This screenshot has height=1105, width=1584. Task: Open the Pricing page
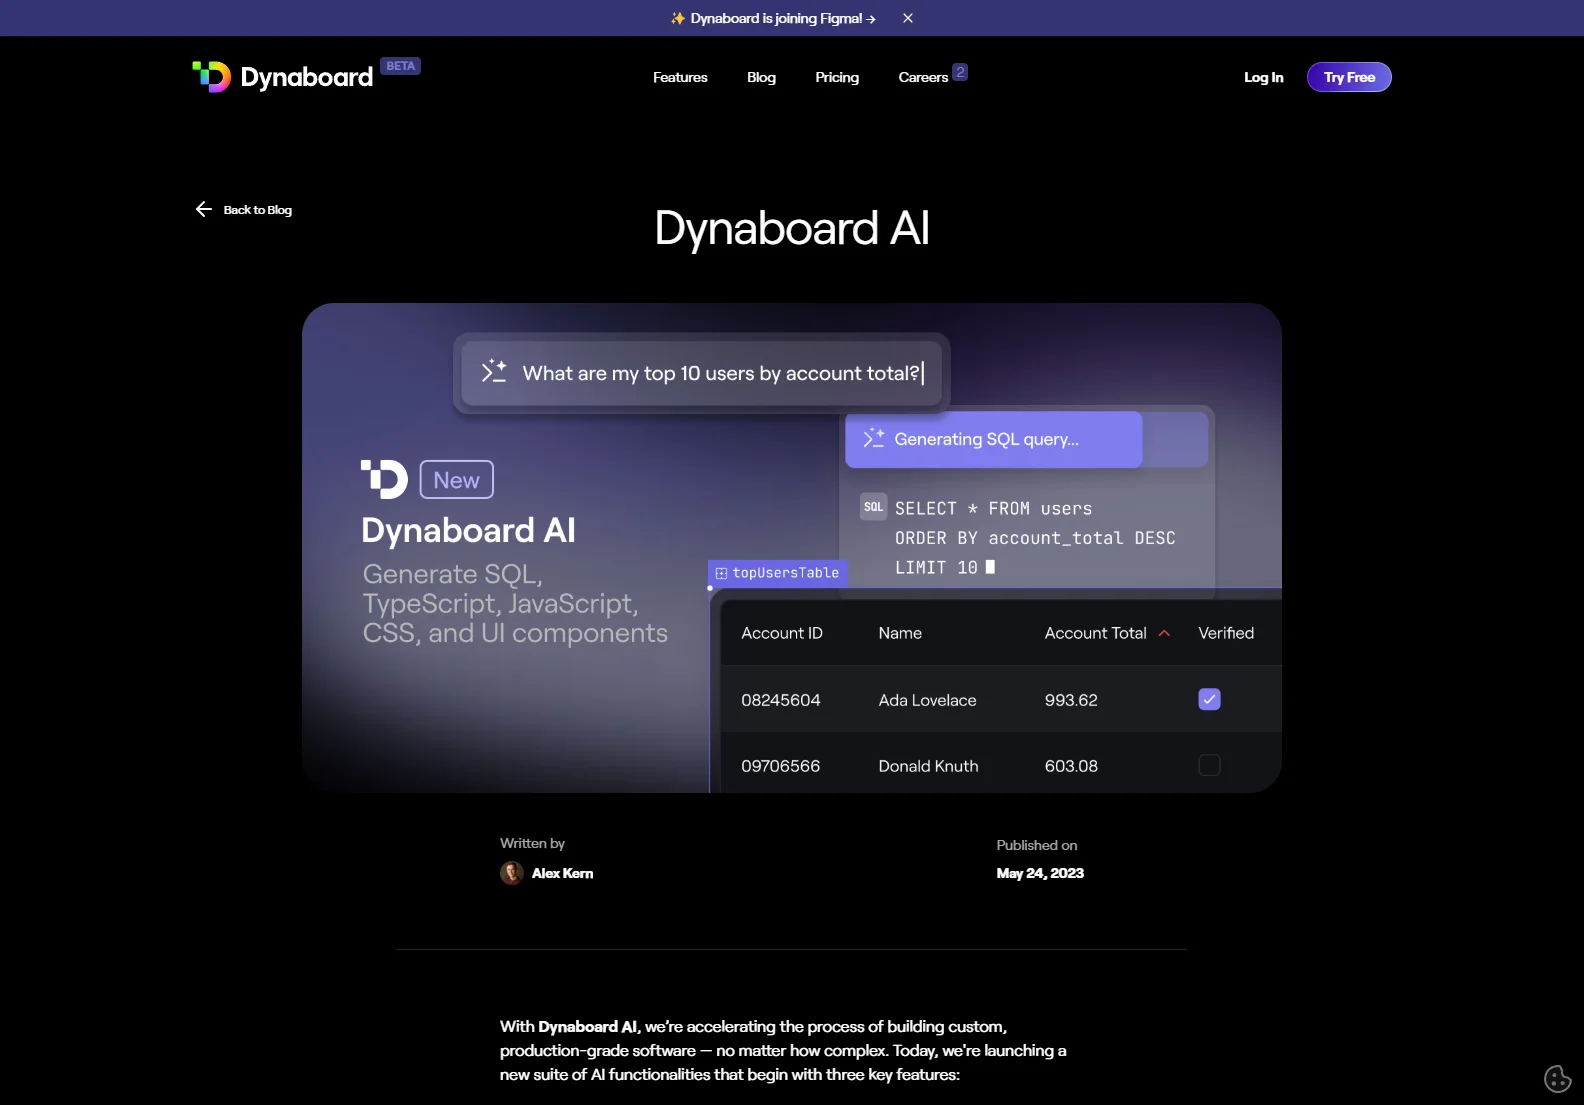(x=837, y=77)
